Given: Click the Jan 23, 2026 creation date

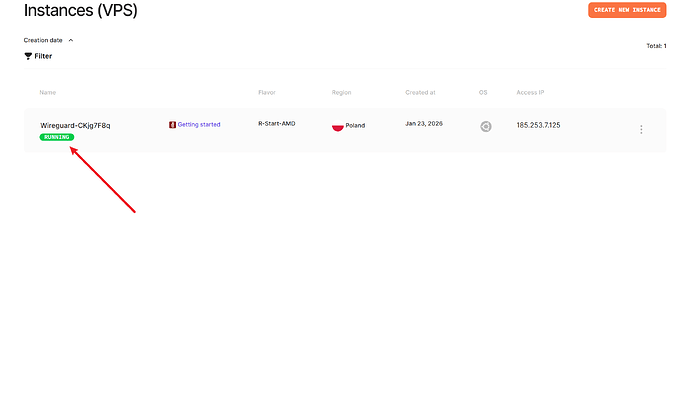Looking at the screenshot, I should (424, 124).
